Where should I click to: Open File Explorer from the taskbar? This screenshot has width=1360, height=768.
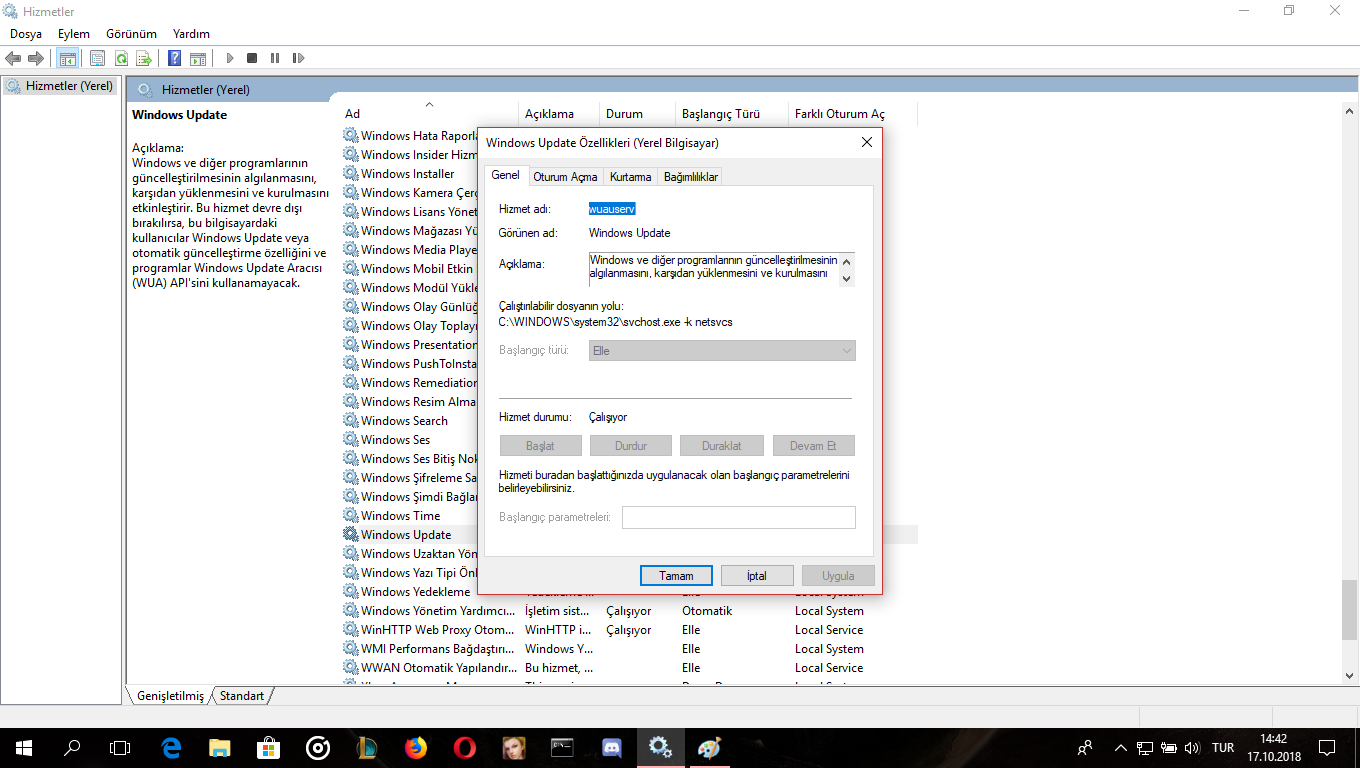point(220,747)
